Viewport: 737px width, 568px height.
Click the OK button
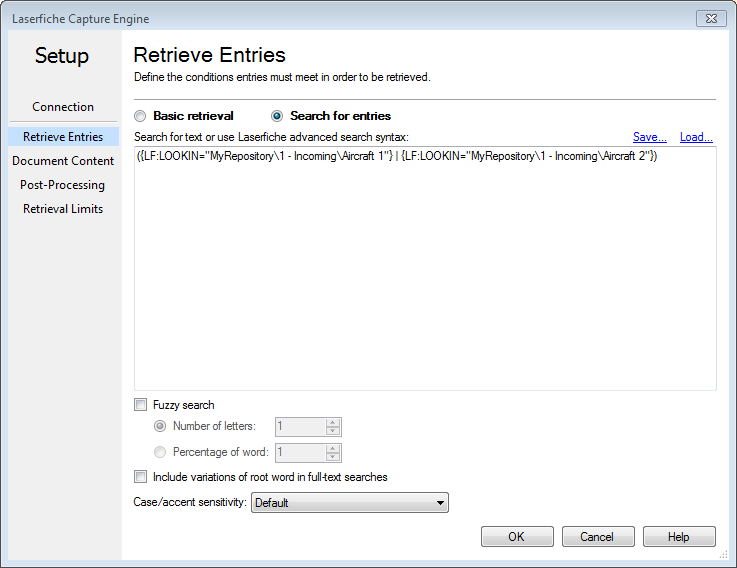pyautogui.click(x=517, y=536)
